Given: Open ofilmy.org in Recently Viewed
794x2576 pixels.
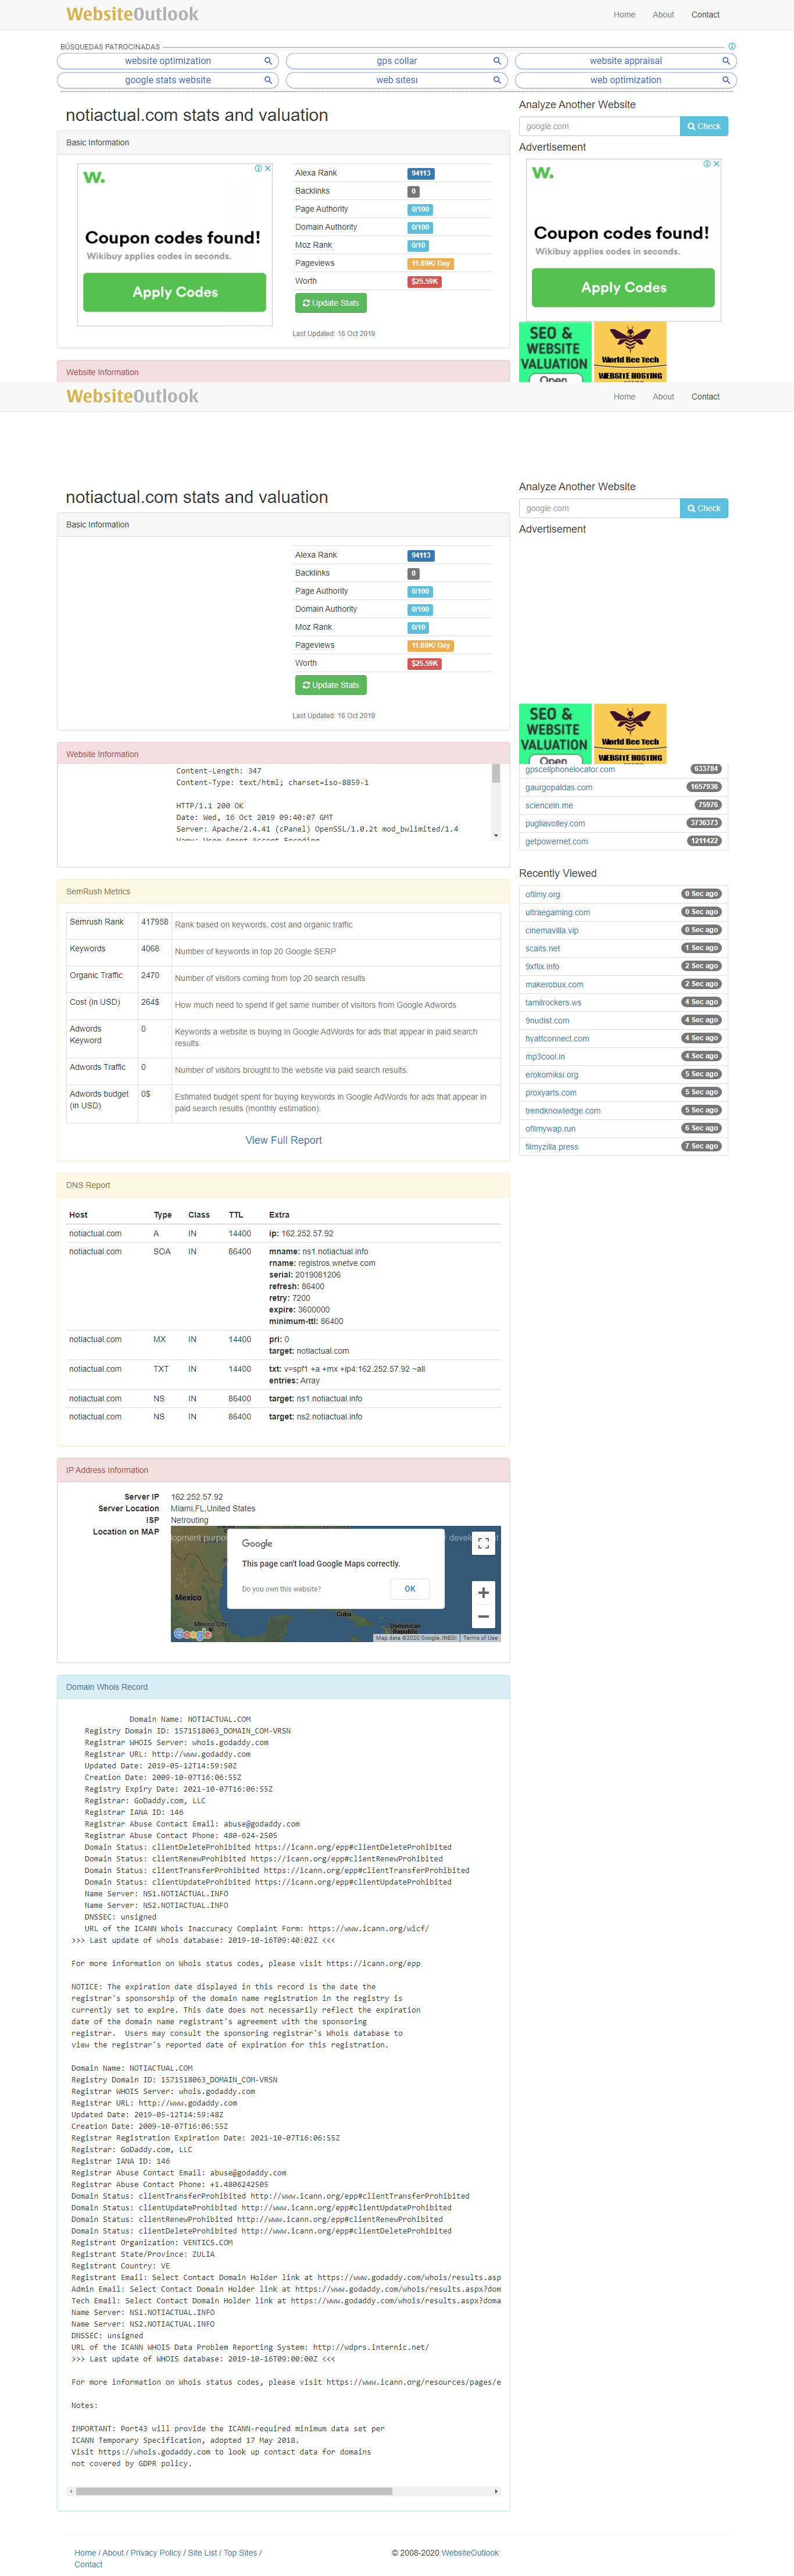Looking at the screenshot, I should [543, 894].
